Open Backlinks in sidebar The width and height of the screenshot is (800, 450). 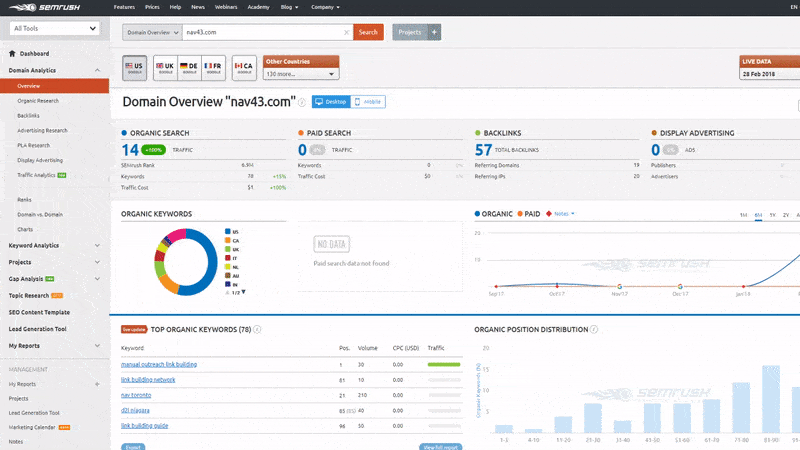pos(28,116)
